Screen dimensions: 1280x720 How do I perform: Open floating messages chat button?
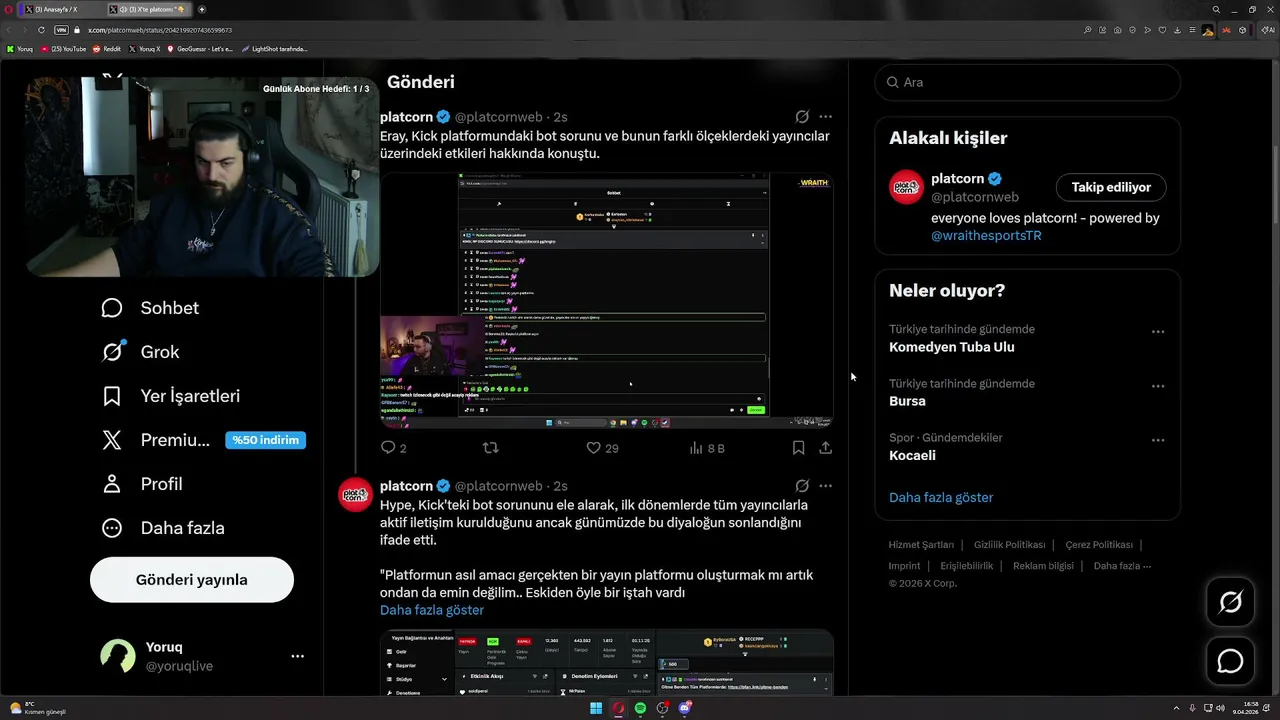point(1230,661)
